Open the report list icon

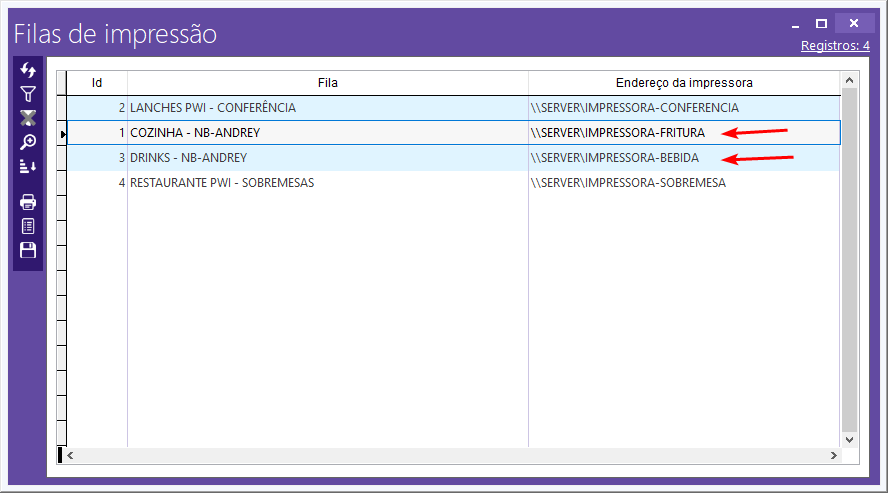point(28,226)
